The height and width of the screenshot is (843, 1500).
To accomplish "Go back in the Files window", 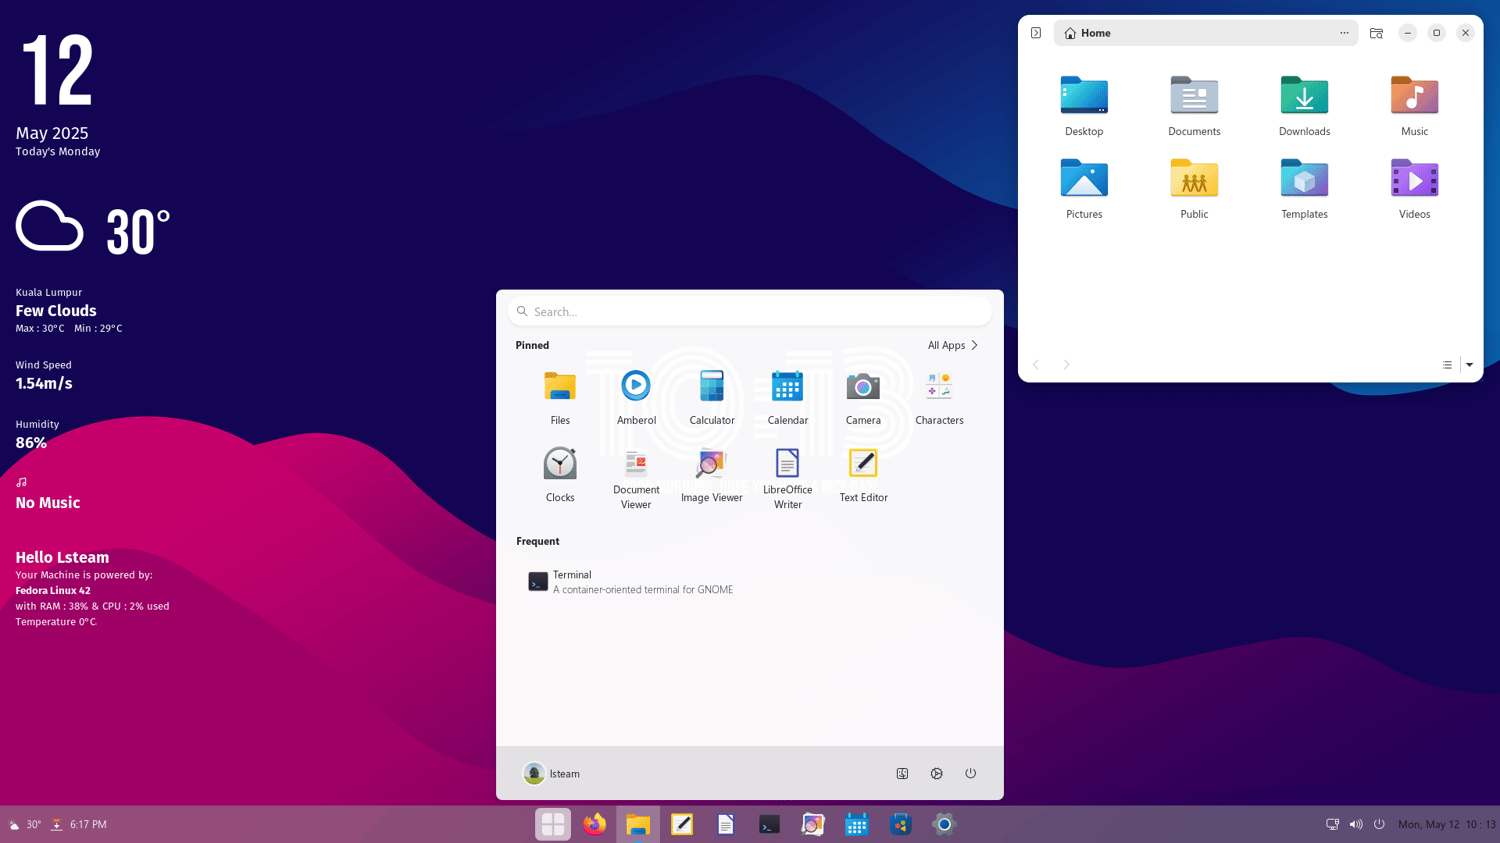I will (x=1036, y=365).
